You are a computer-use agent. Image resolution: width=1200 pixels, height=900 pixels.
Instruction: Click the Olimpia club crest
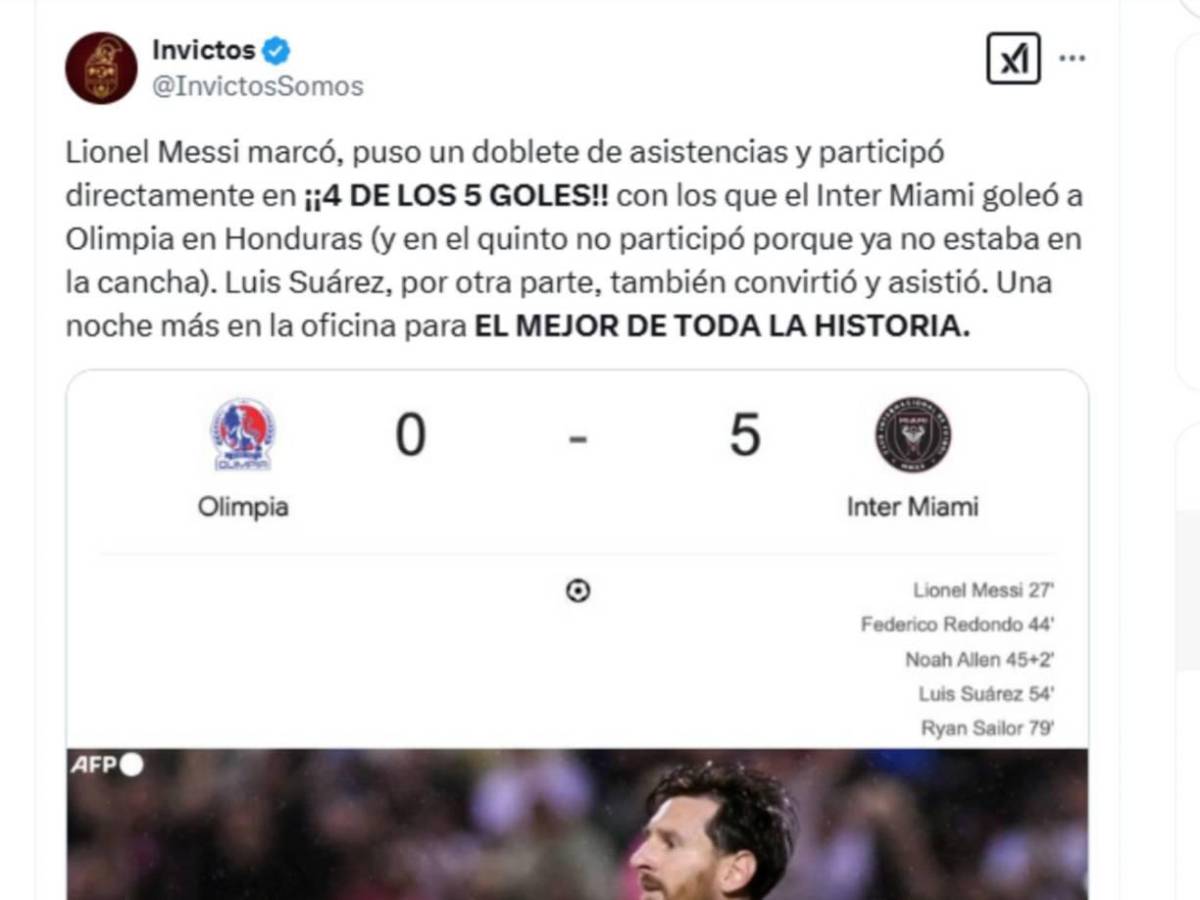pyautogui.click(x=242, y=434)
